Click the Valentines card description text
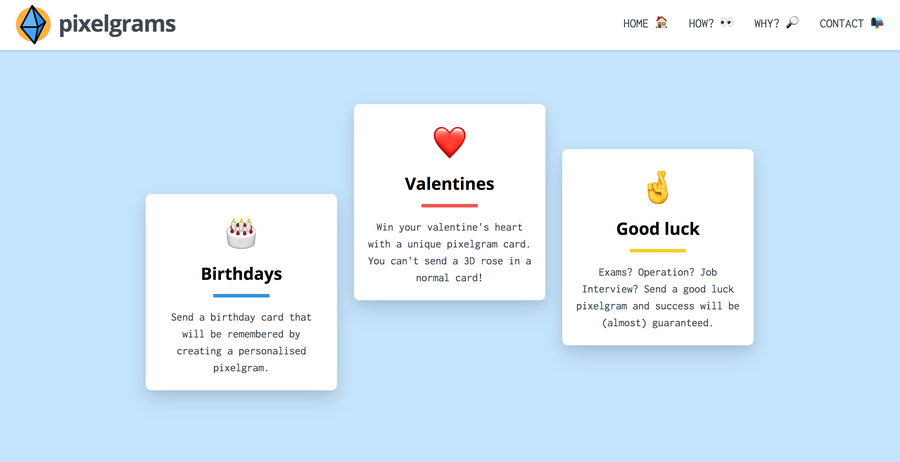The image size is (900, 462). click(449, 253)
